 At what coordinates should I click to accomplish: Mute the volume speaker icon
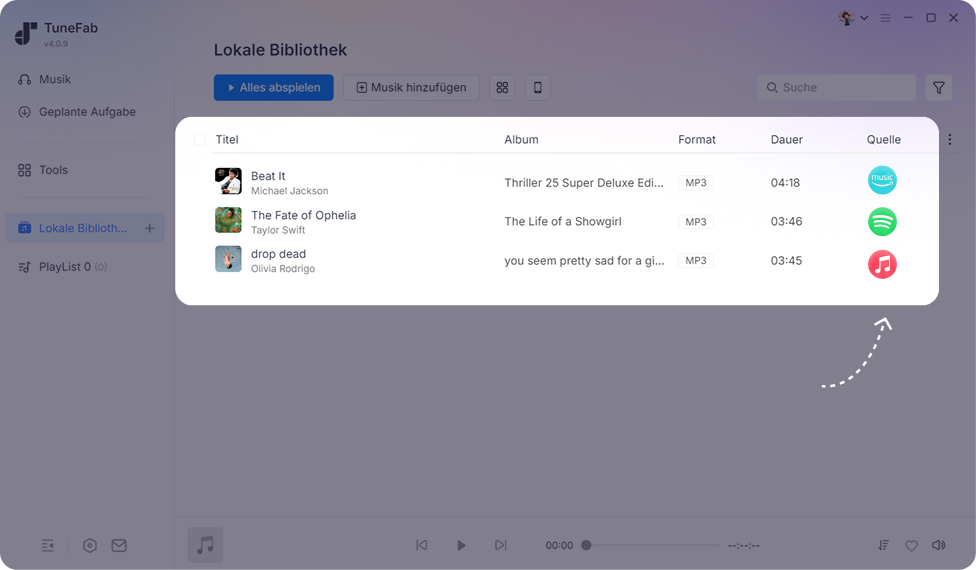(x=939, y=546)
